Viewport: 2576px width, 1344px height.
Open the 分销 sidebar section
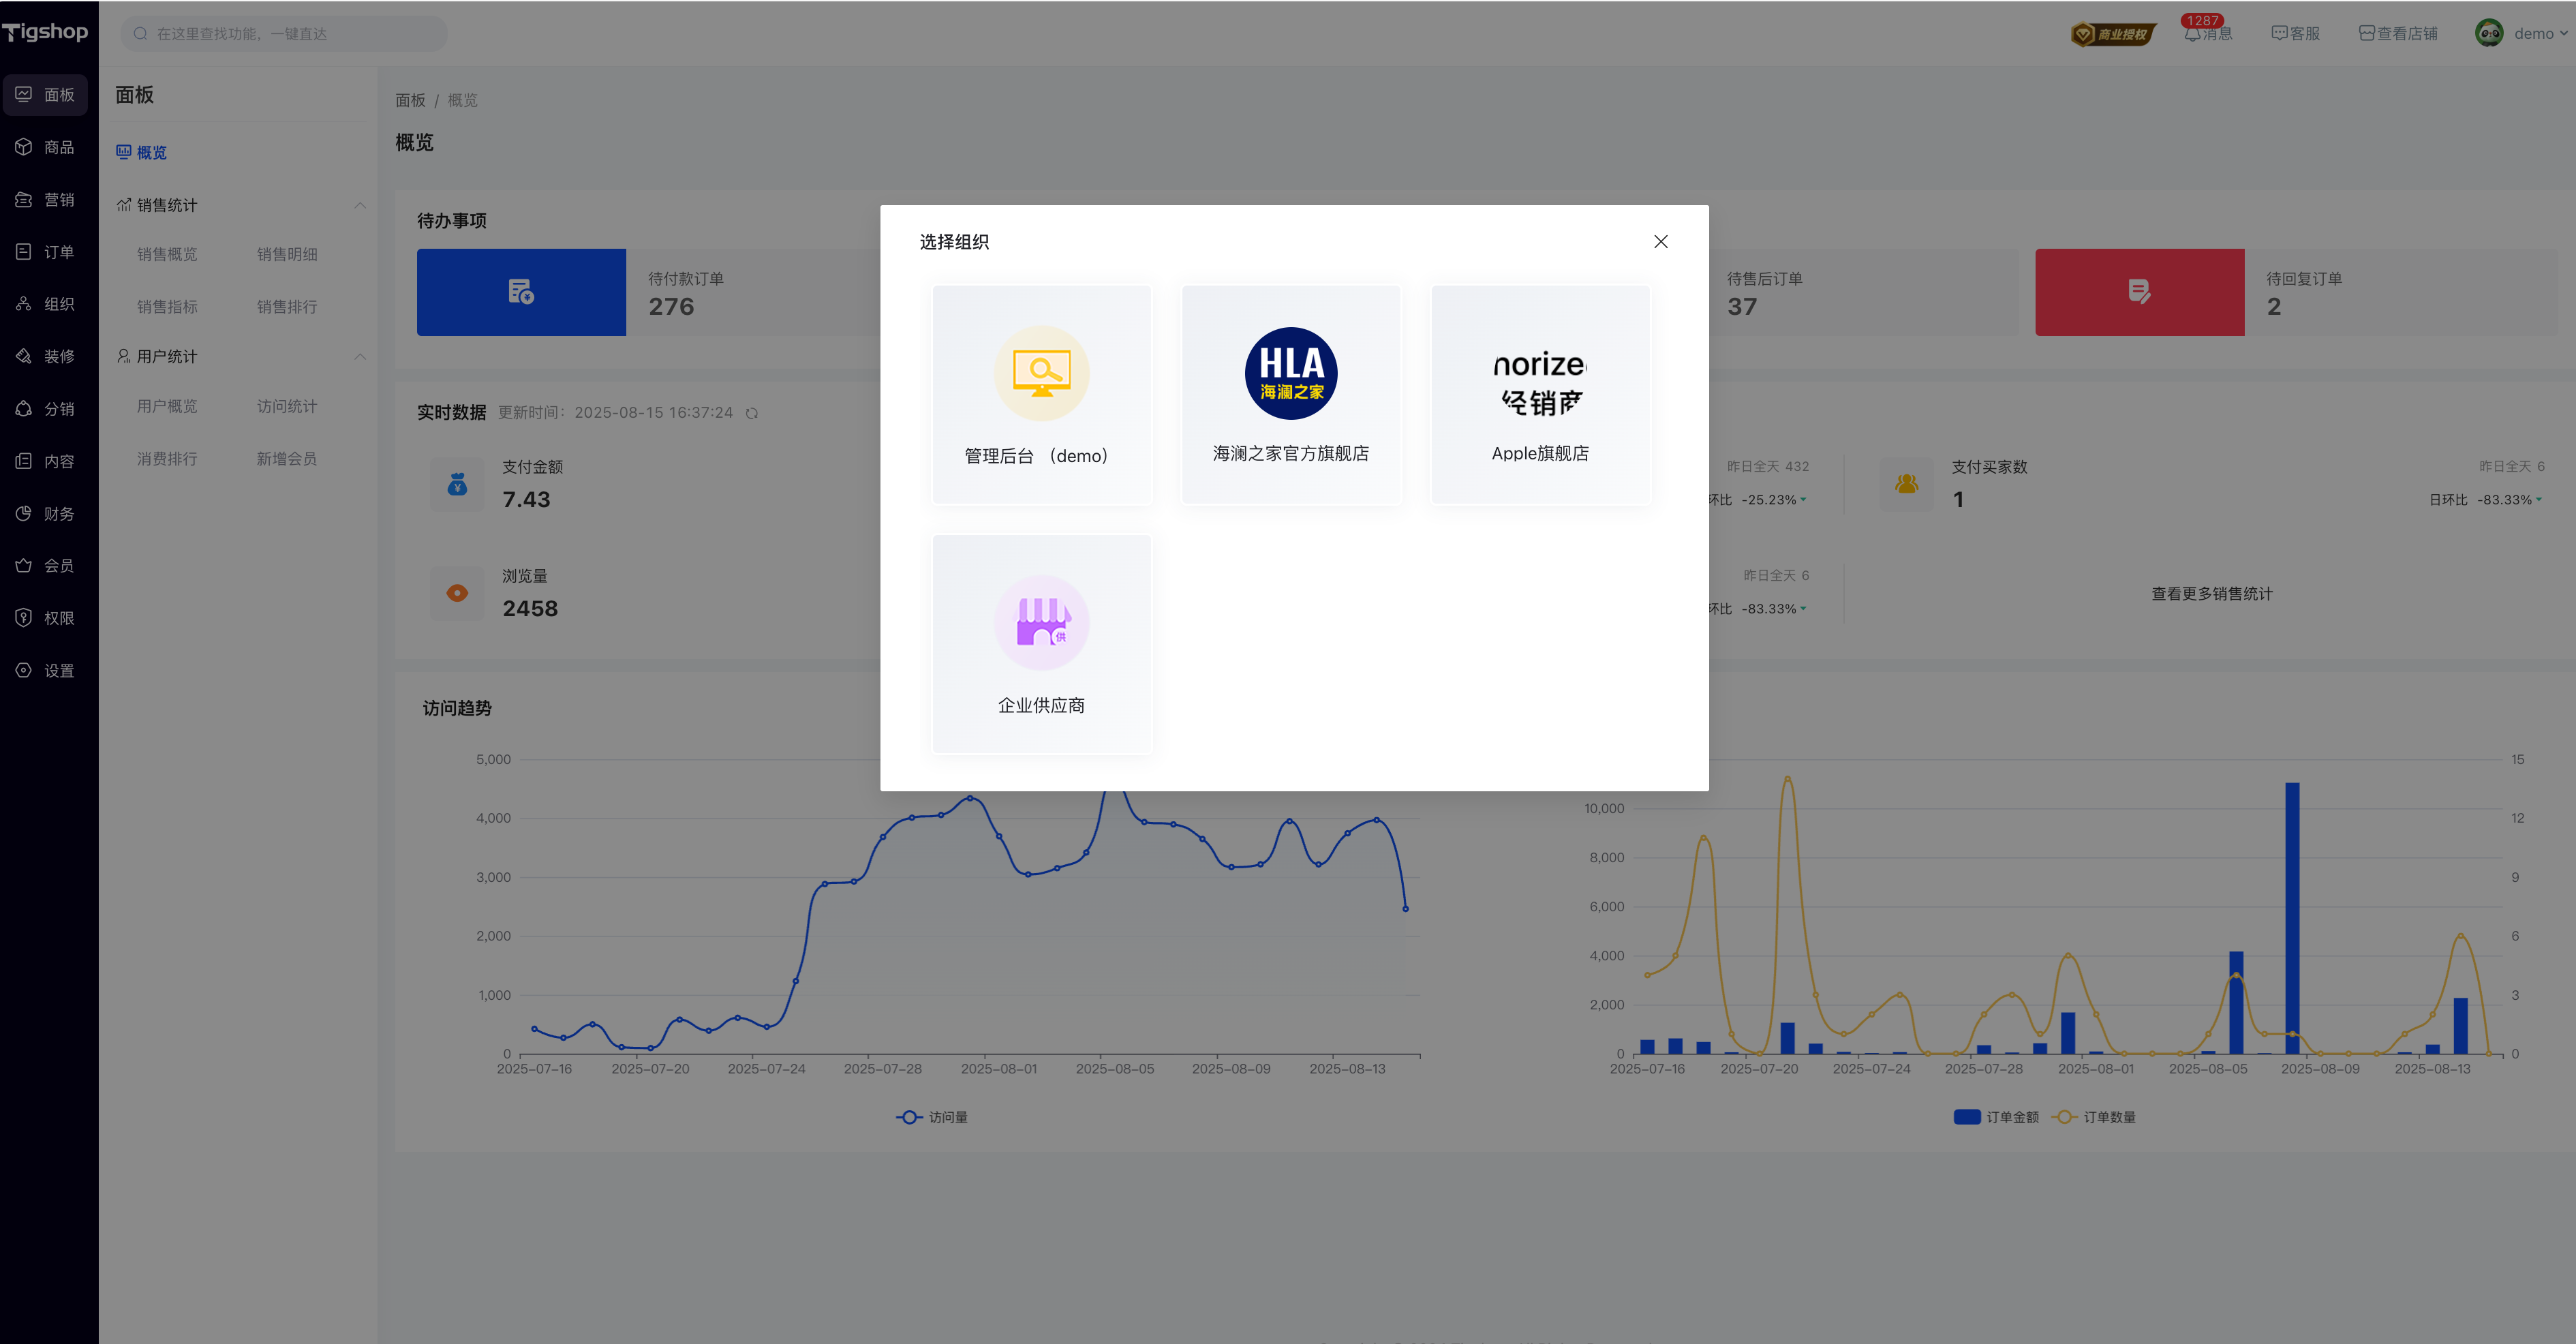(46, 408)
